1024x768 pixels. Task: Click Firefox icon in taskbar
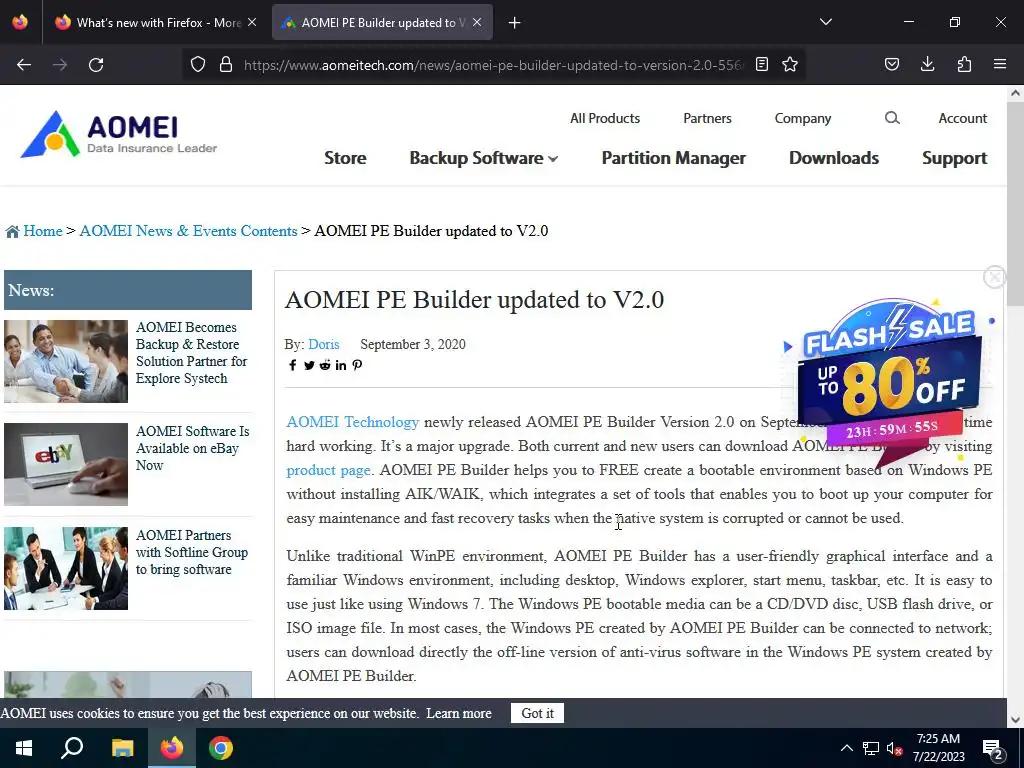[172, 748]
